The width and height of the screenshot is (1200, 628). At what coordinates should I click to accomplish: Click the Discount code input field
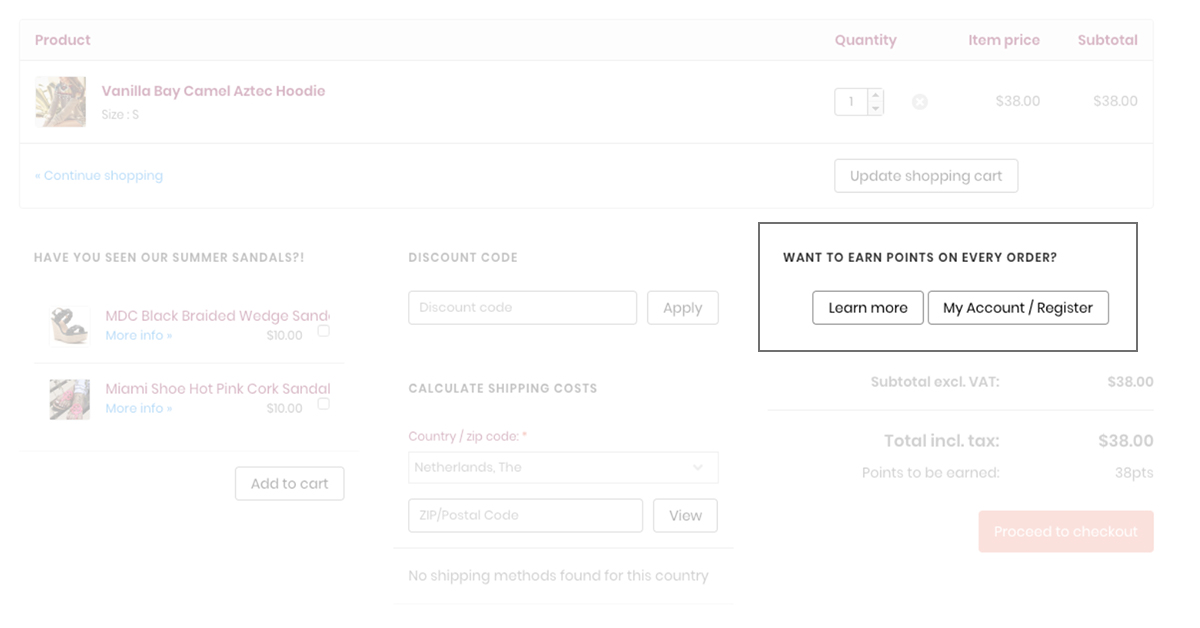click(x=522, y=307)
